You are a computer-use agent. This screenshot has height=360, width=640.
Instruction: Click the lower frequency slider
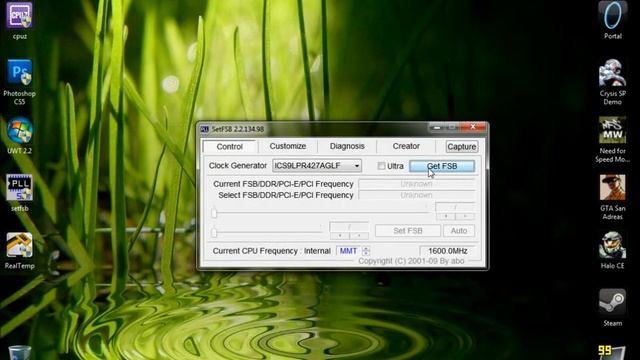(267, 232)
